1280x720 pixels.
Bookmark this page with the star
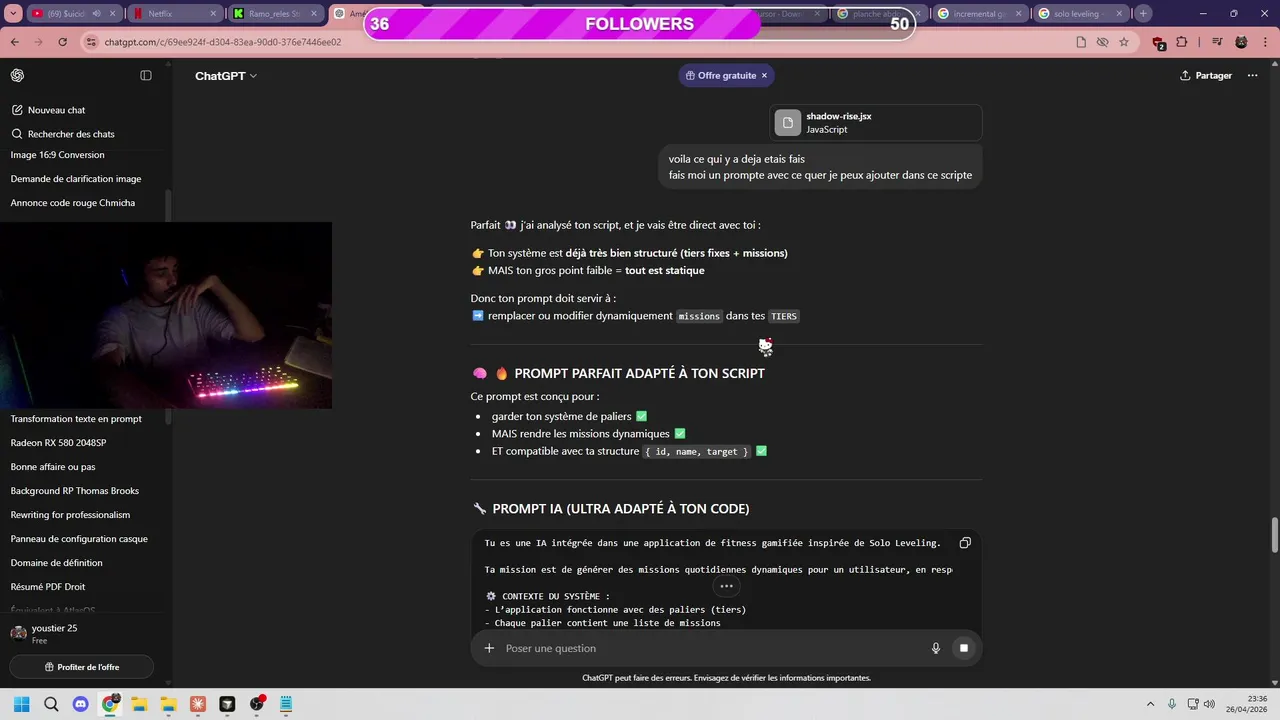click(1124, 42)
